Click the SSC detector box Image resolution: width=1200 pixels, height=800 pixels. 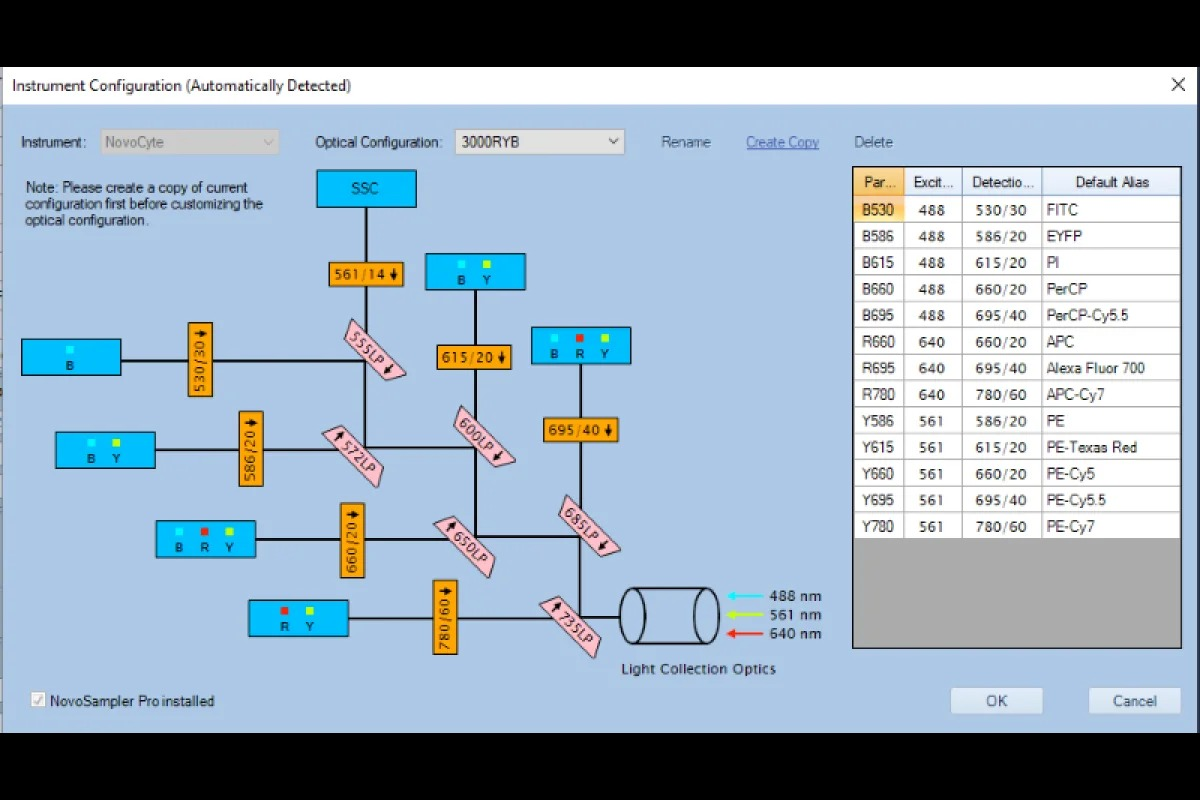click(366, 189)
